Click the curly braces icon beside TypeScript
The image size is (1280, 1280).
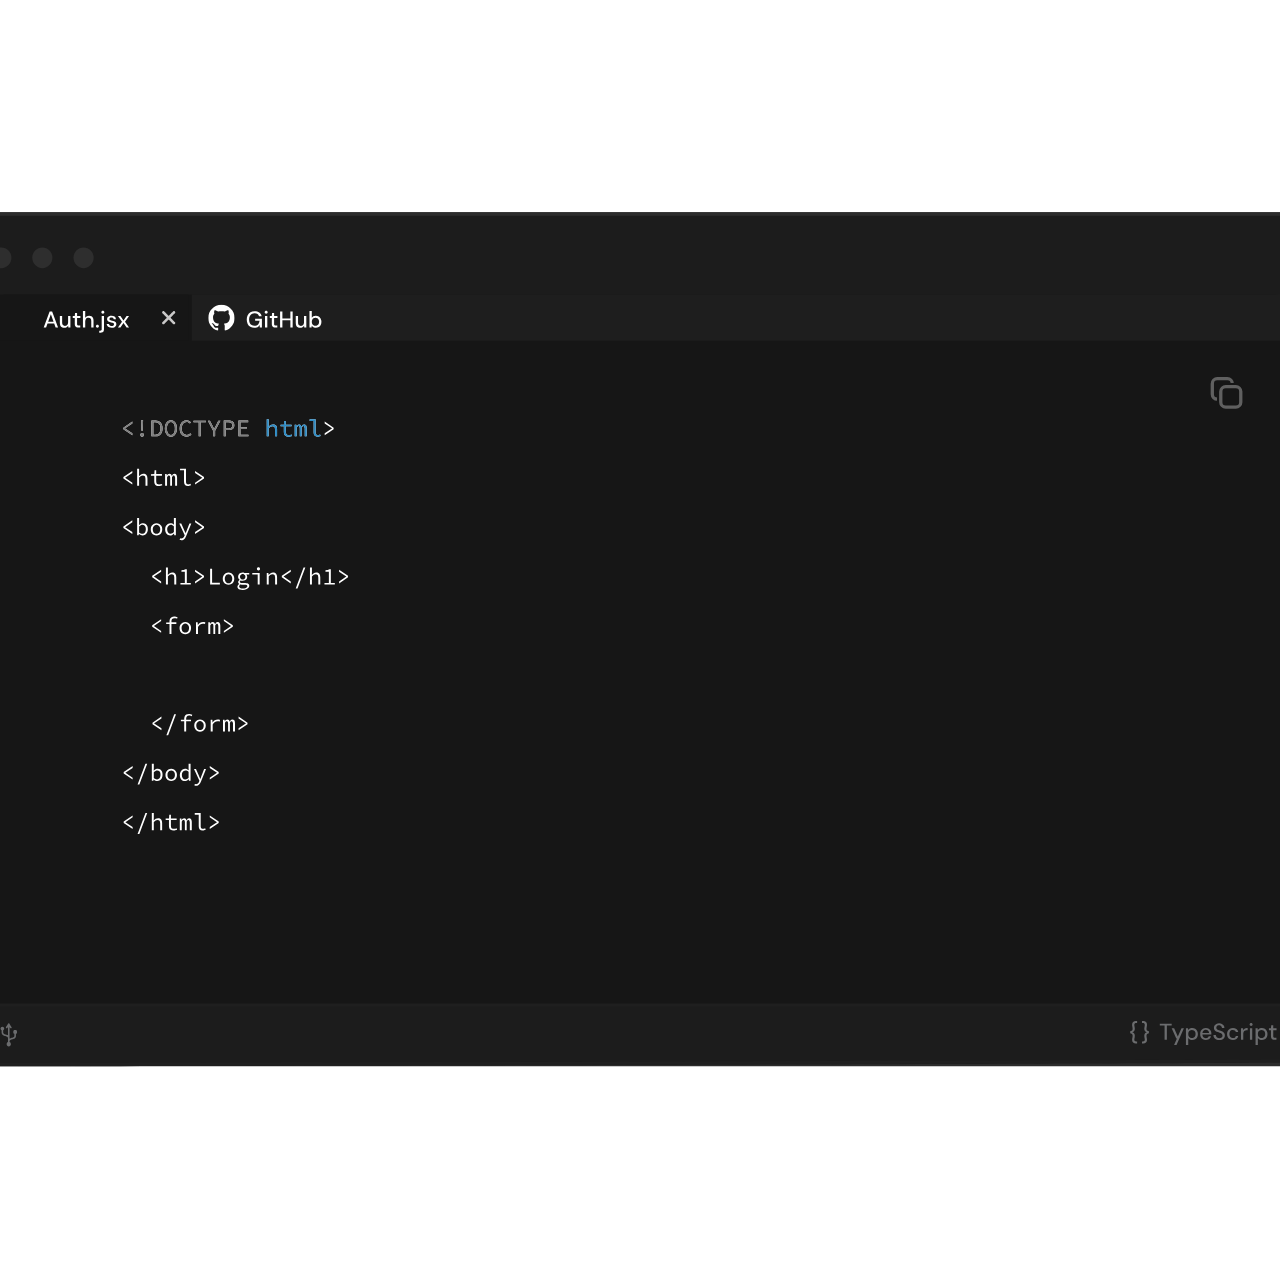pos(1139,1032)
